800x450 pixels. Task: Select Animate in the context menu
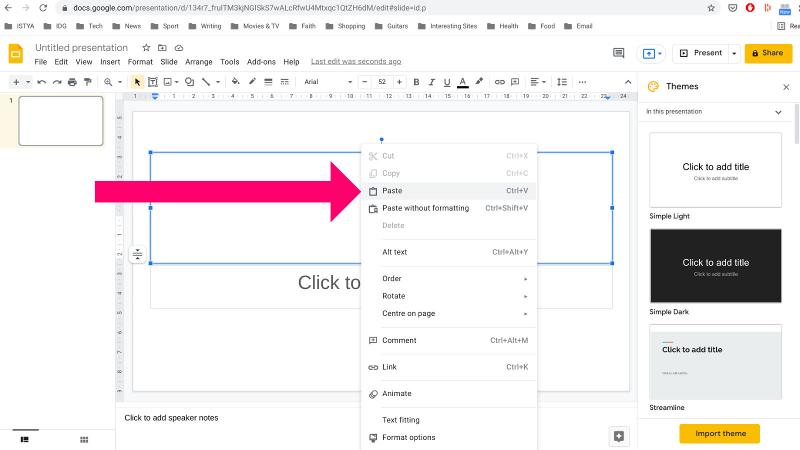[449, 393]
